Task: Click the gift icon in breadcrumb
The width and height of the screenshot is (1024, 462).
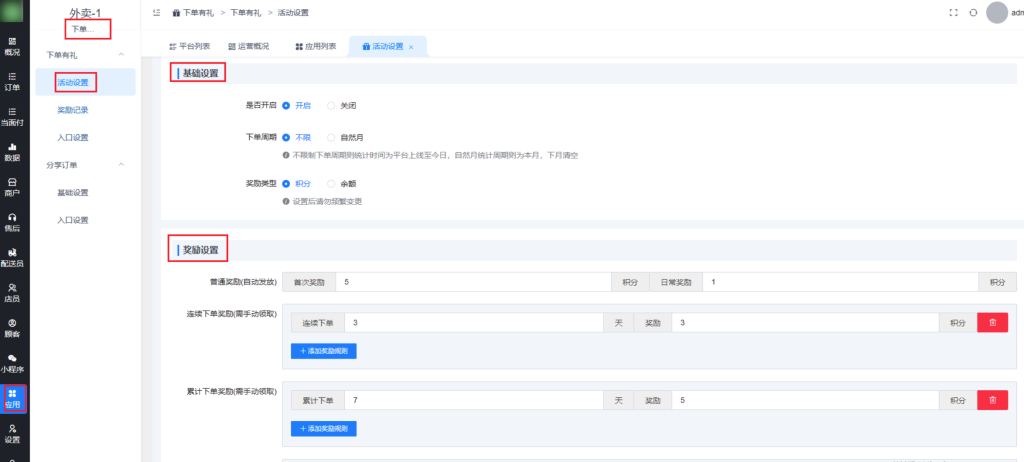Action: coord(176,12)
